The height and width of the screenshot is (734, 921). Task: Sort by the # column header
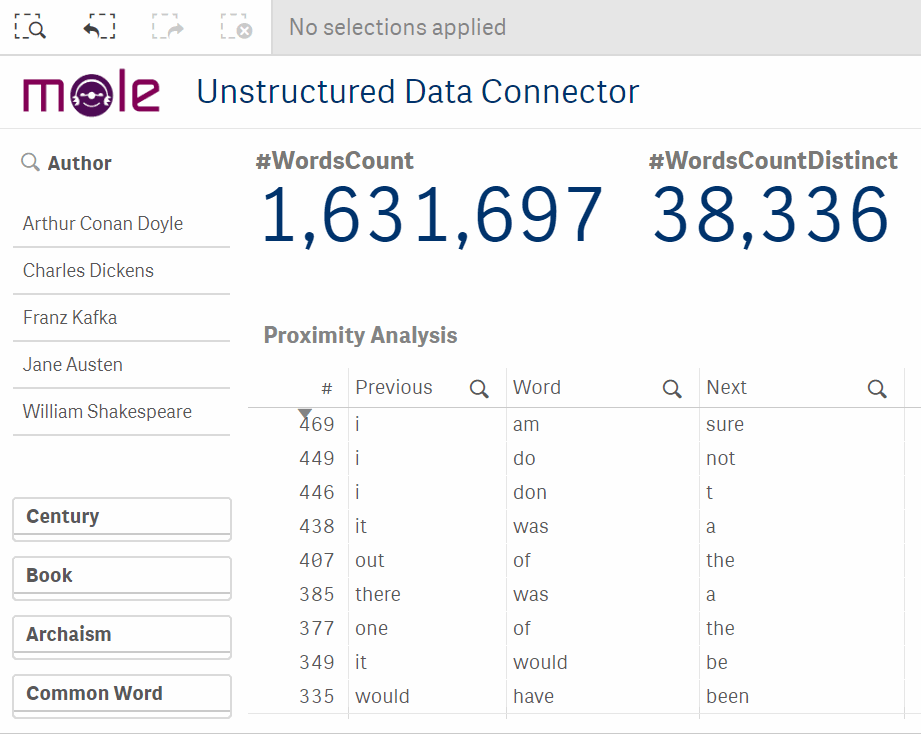[x=327, y=388]
